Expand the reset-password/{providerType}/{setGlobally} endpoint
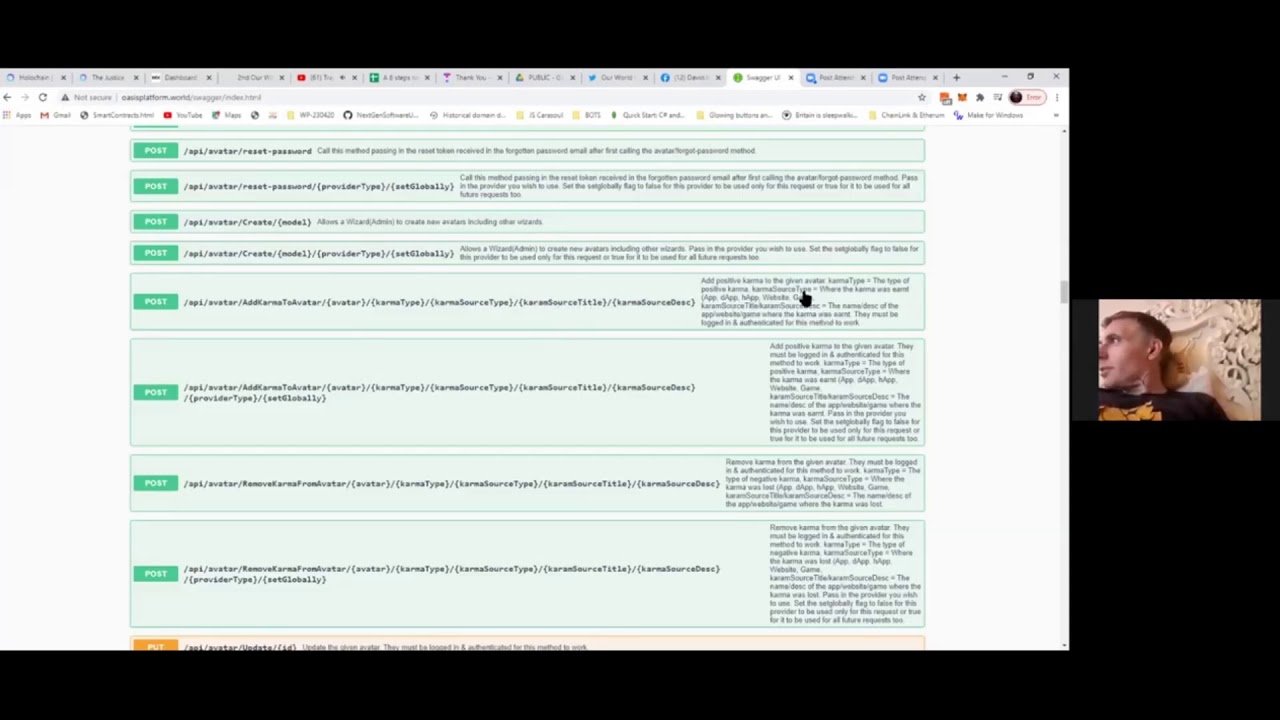 (527, 186)
